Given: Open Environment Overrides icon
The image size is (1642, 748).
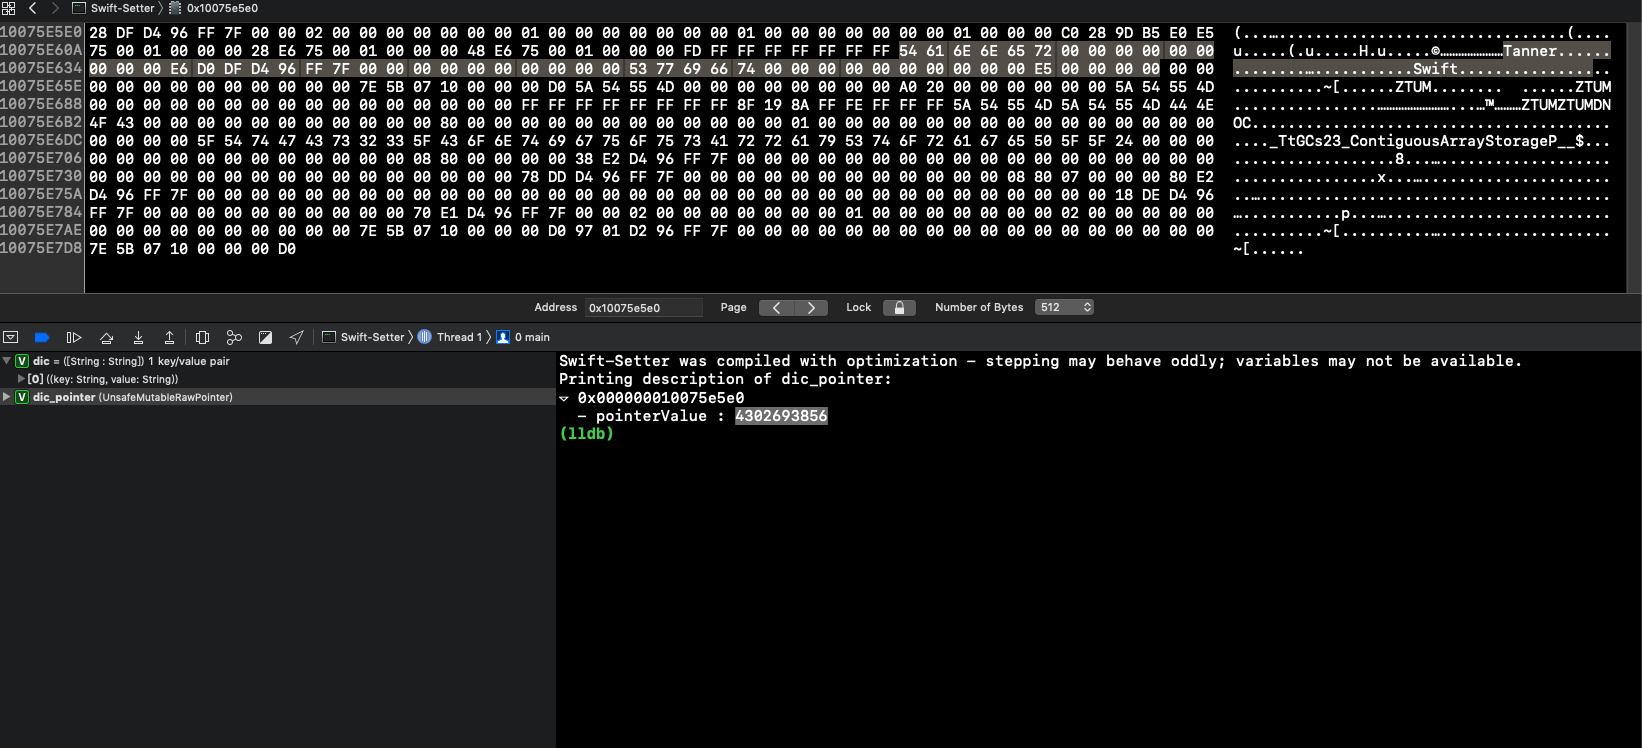Looking at the screenshot, I should [265, 337].
